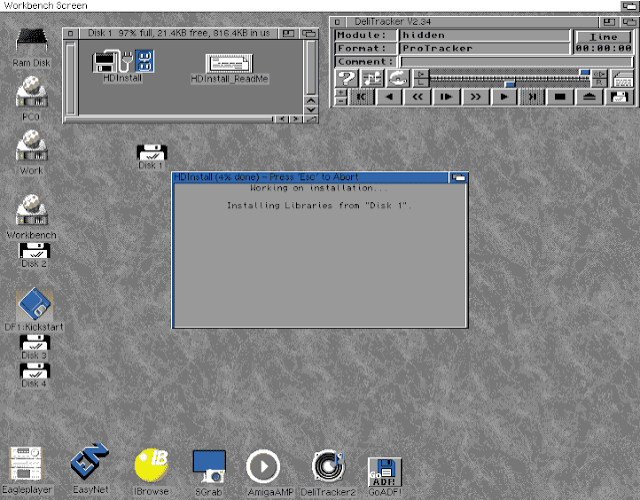Click the Workbench Screen title bar
This screenshot has height=500, width=640.
point(320,6)
